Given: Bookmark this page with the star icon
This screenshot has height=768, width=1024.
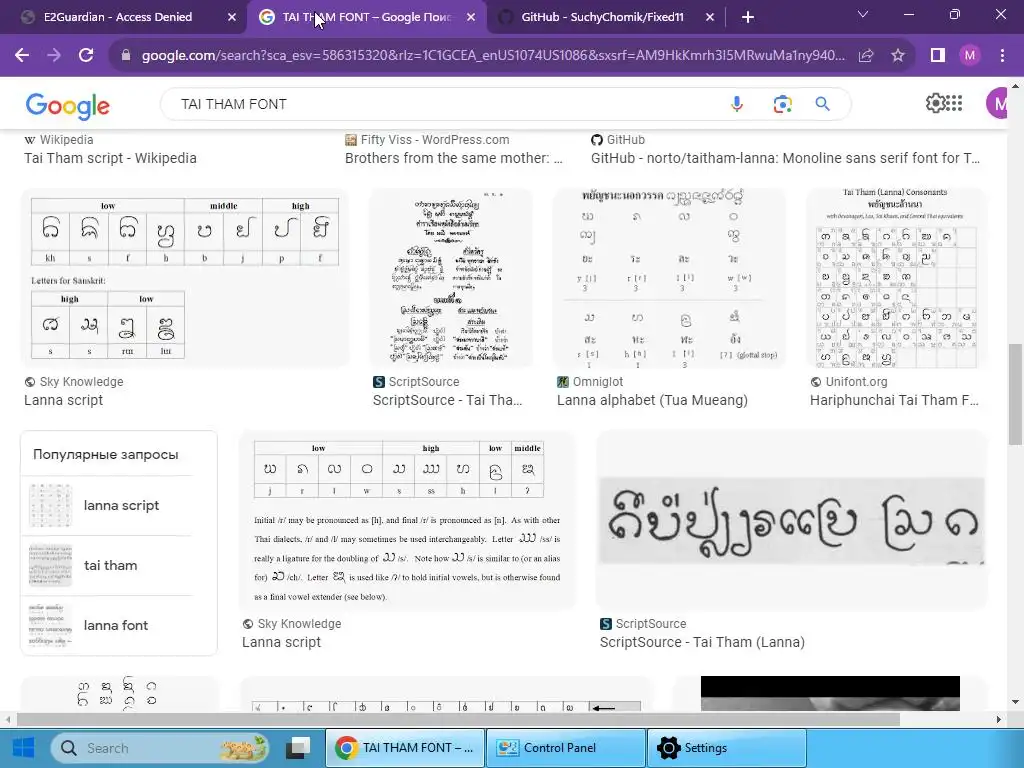Looking at the screenshot, I should tap(898, 56).
